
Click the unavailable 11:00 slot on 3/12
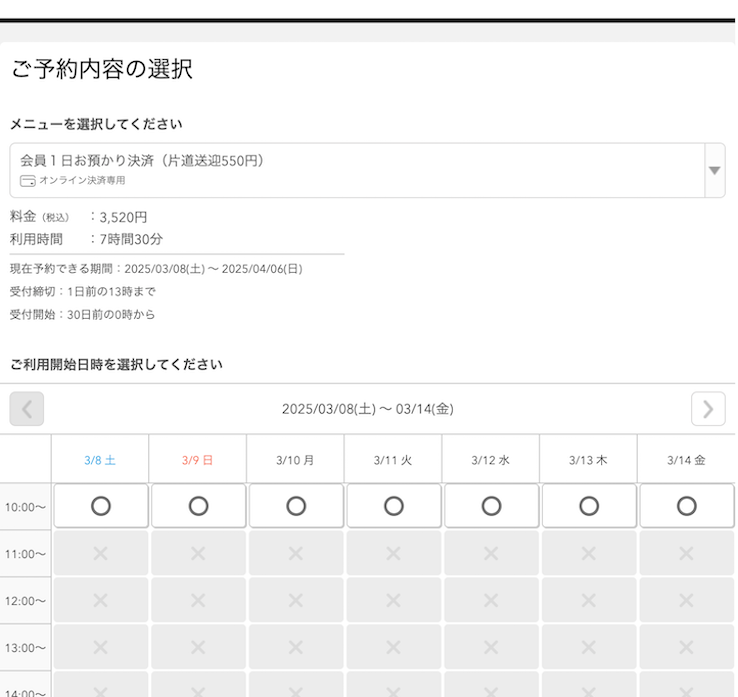tap(491, 553)
